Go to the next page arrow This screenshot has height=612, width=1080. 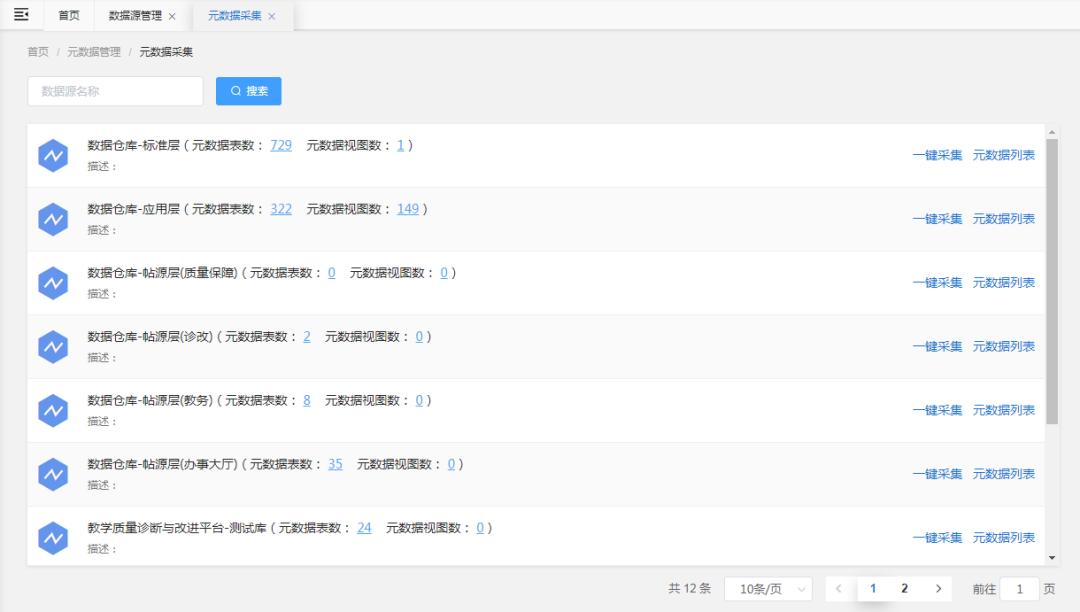(937, 589)
